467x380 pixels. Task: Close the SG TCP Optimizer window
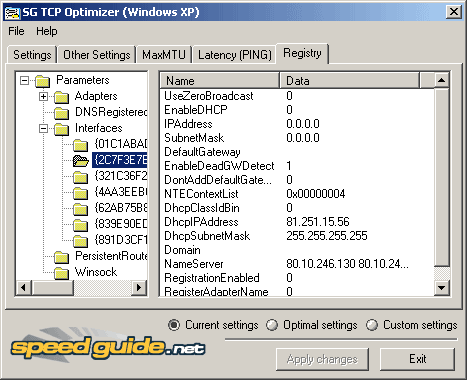(x=454, y=12)
